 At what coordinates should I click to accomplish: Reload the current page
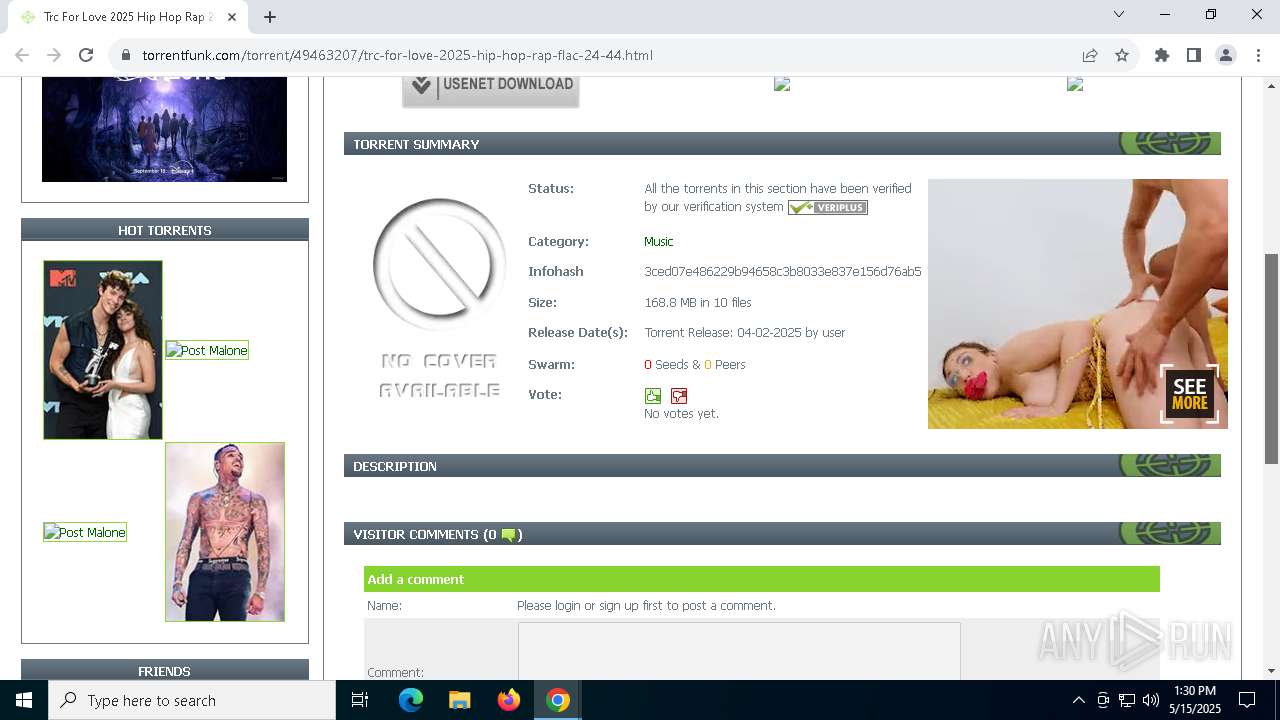tap(86, 55)
